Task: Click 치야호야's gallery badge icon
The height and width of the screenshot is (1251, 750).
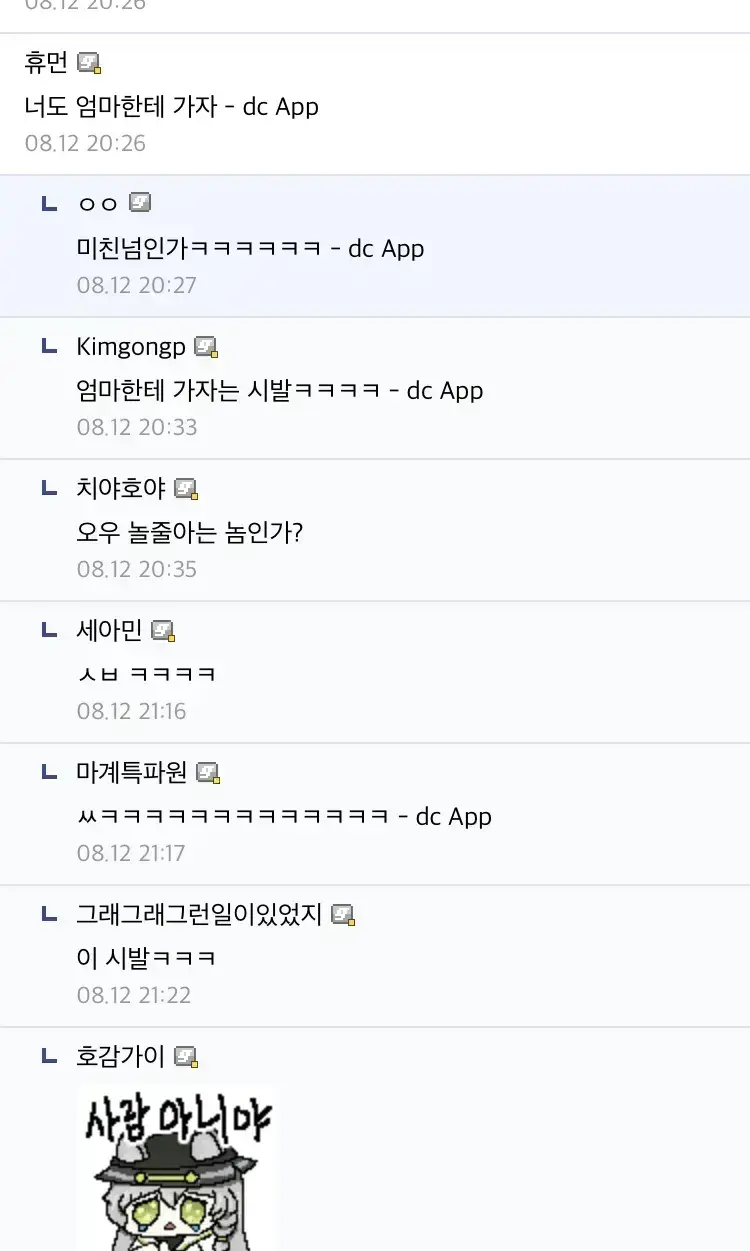Action: [186, 487]
